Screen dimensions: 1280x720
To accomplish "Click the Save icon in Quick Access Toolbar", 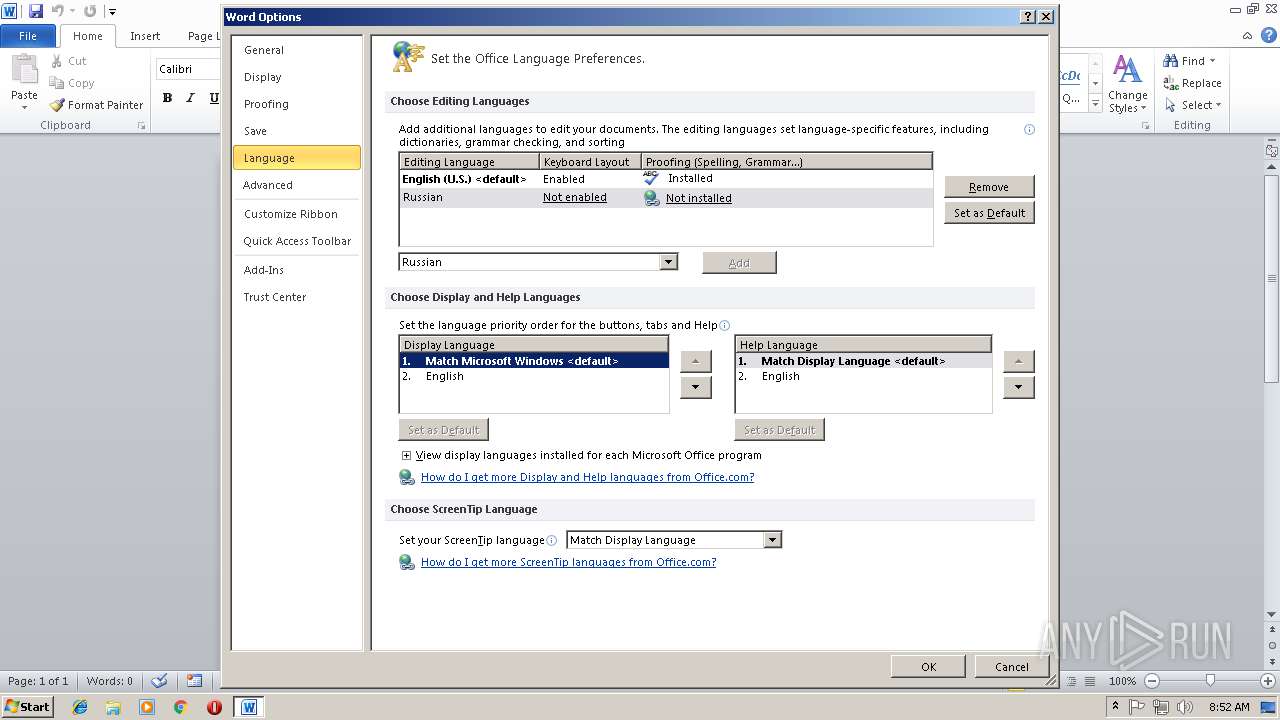I will 36,11.
